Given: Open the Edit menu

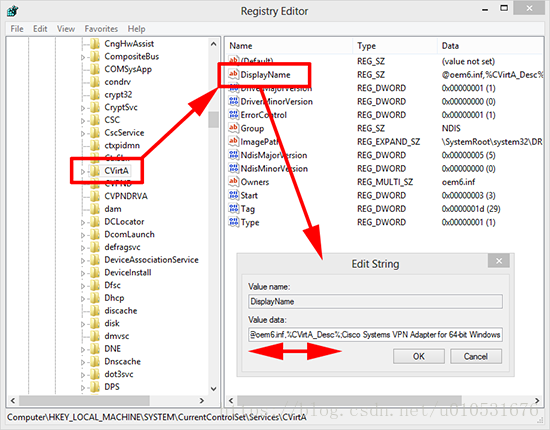Looking at the screenshot, I should click(40, 29).
